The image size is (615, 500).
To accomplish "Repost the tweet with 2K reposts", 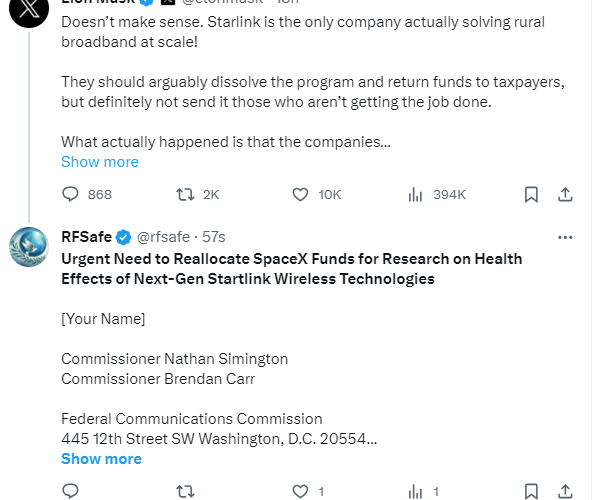I will pyautogui.click(x=185, y=194).
